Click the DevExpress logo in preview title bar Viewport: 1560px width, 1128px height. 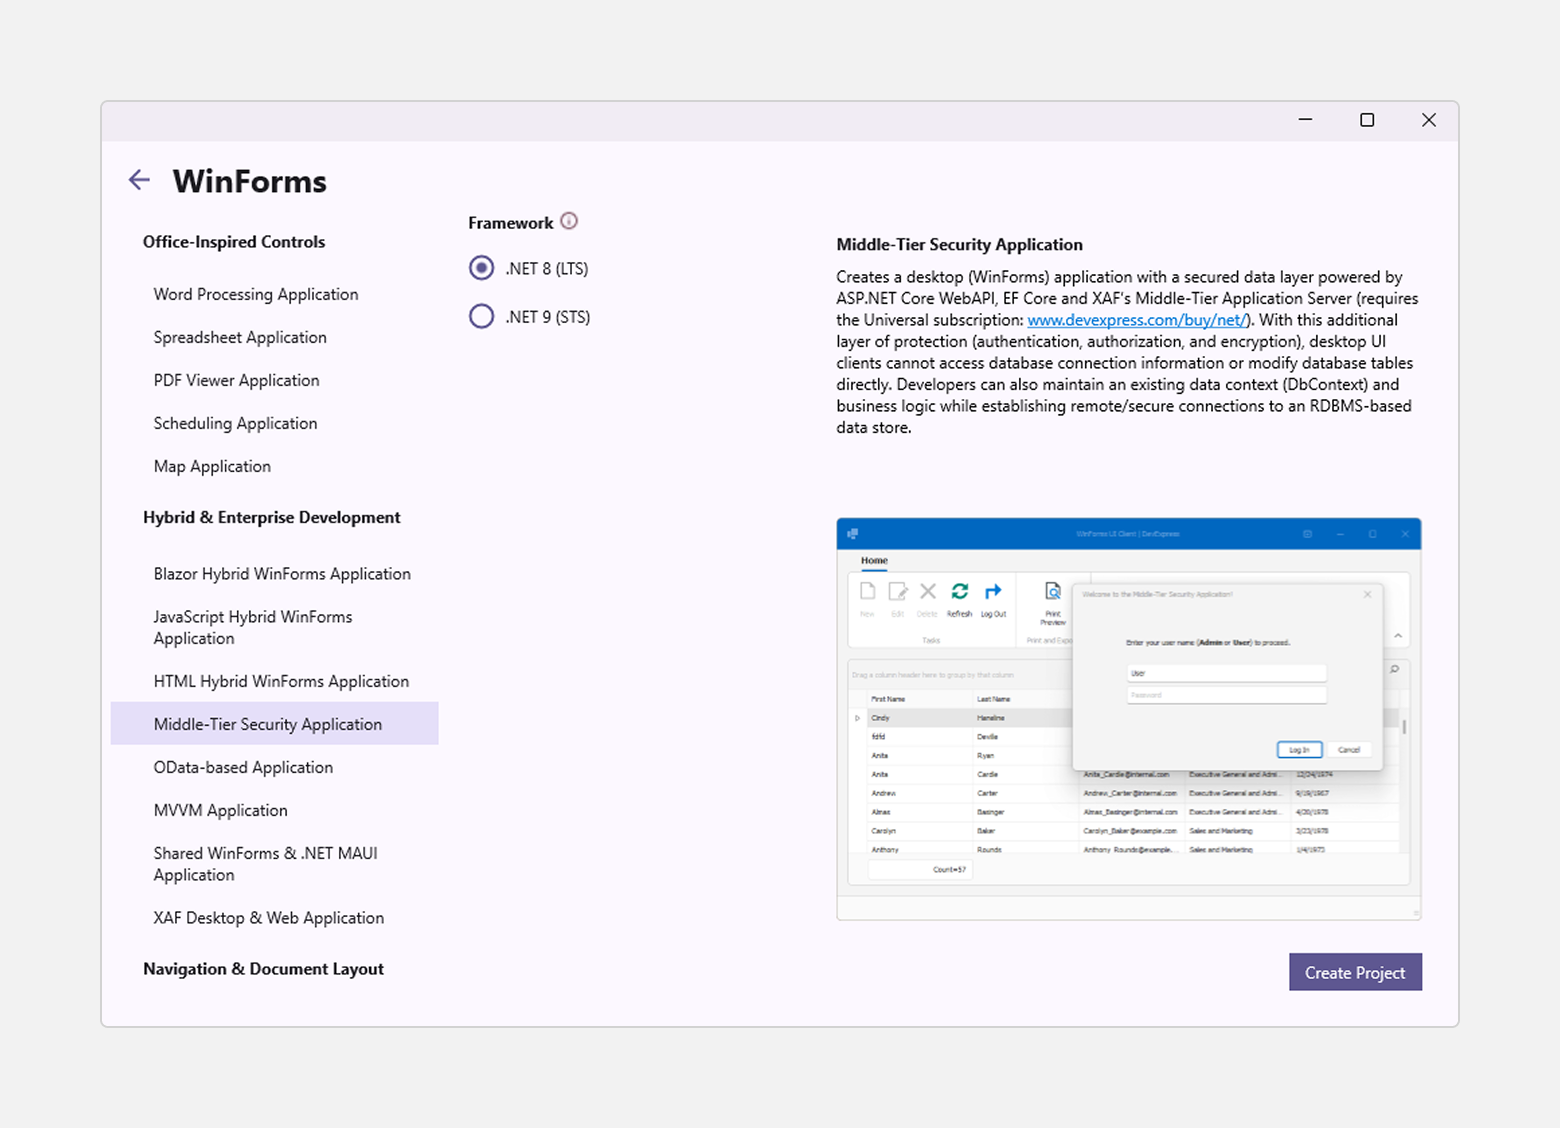[851, 534]
